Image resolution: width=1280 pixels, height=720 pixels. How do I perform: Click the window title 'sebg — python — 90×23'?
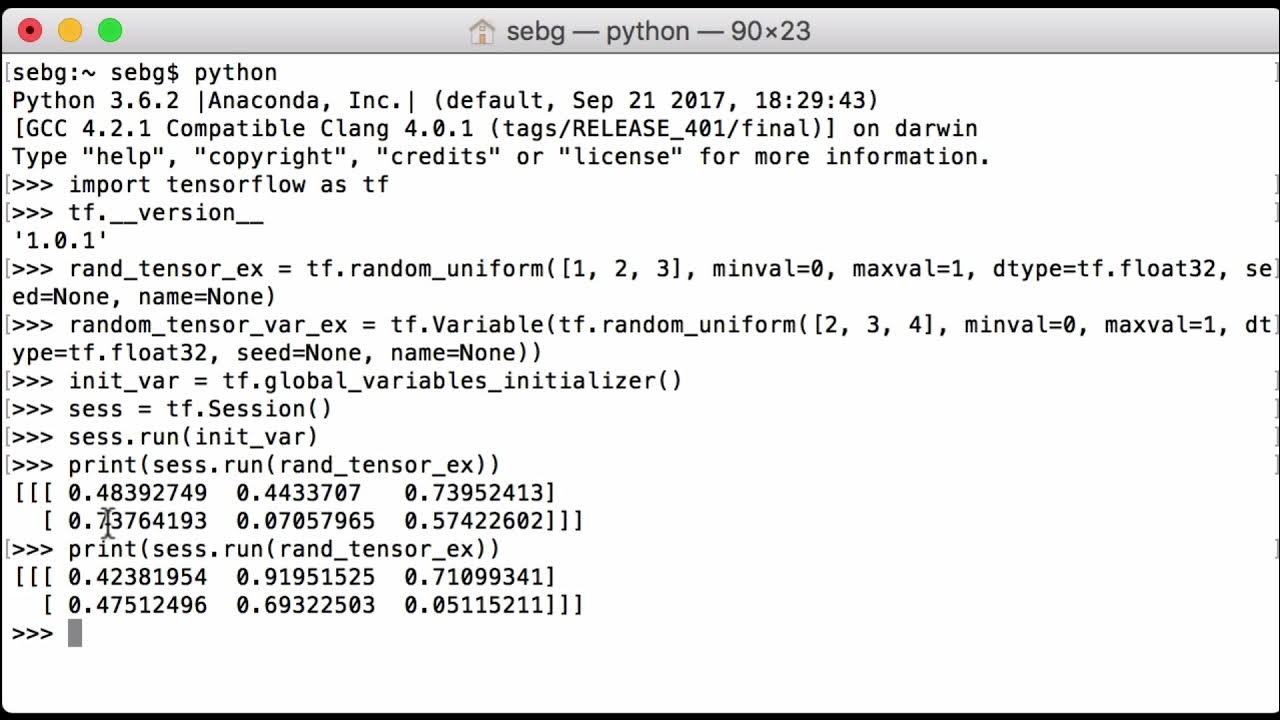tap(658, 31)
